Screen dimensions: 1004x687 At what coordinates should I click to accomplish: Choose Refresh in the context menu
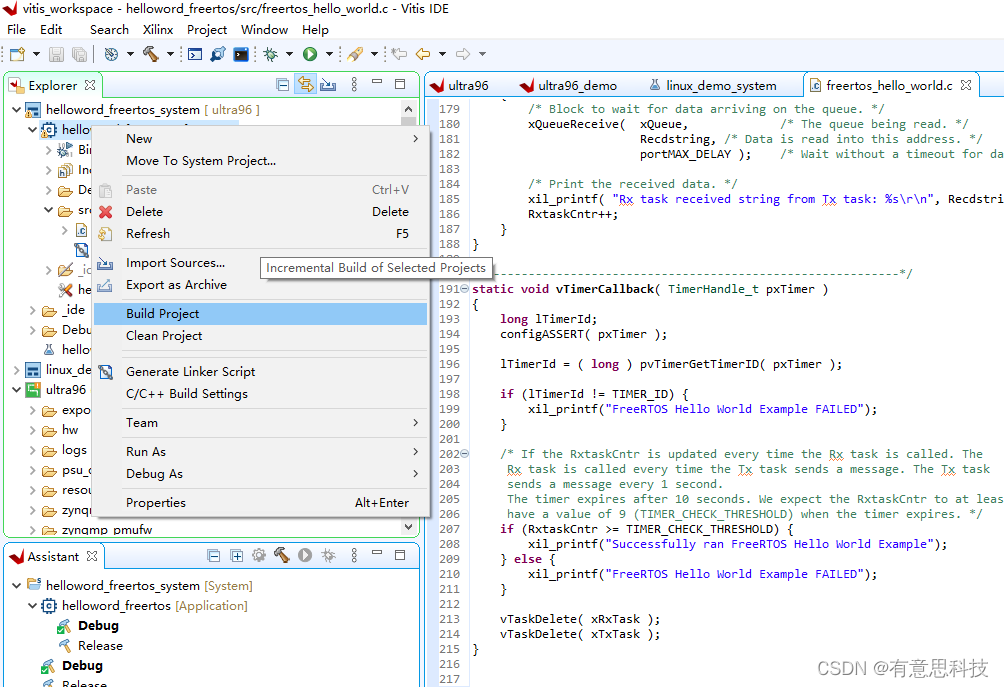coord(261,234)
